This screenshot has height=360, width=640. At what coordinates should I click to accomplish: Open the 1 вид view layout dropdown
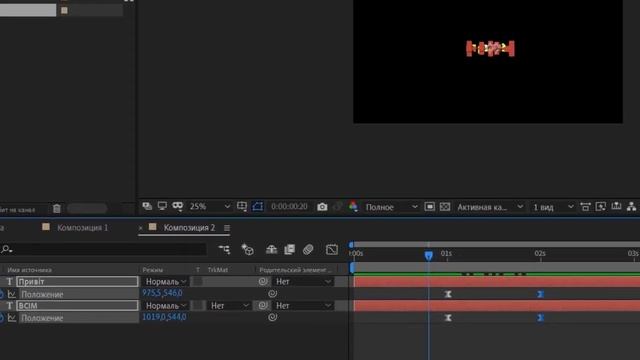tap(553, 207)
